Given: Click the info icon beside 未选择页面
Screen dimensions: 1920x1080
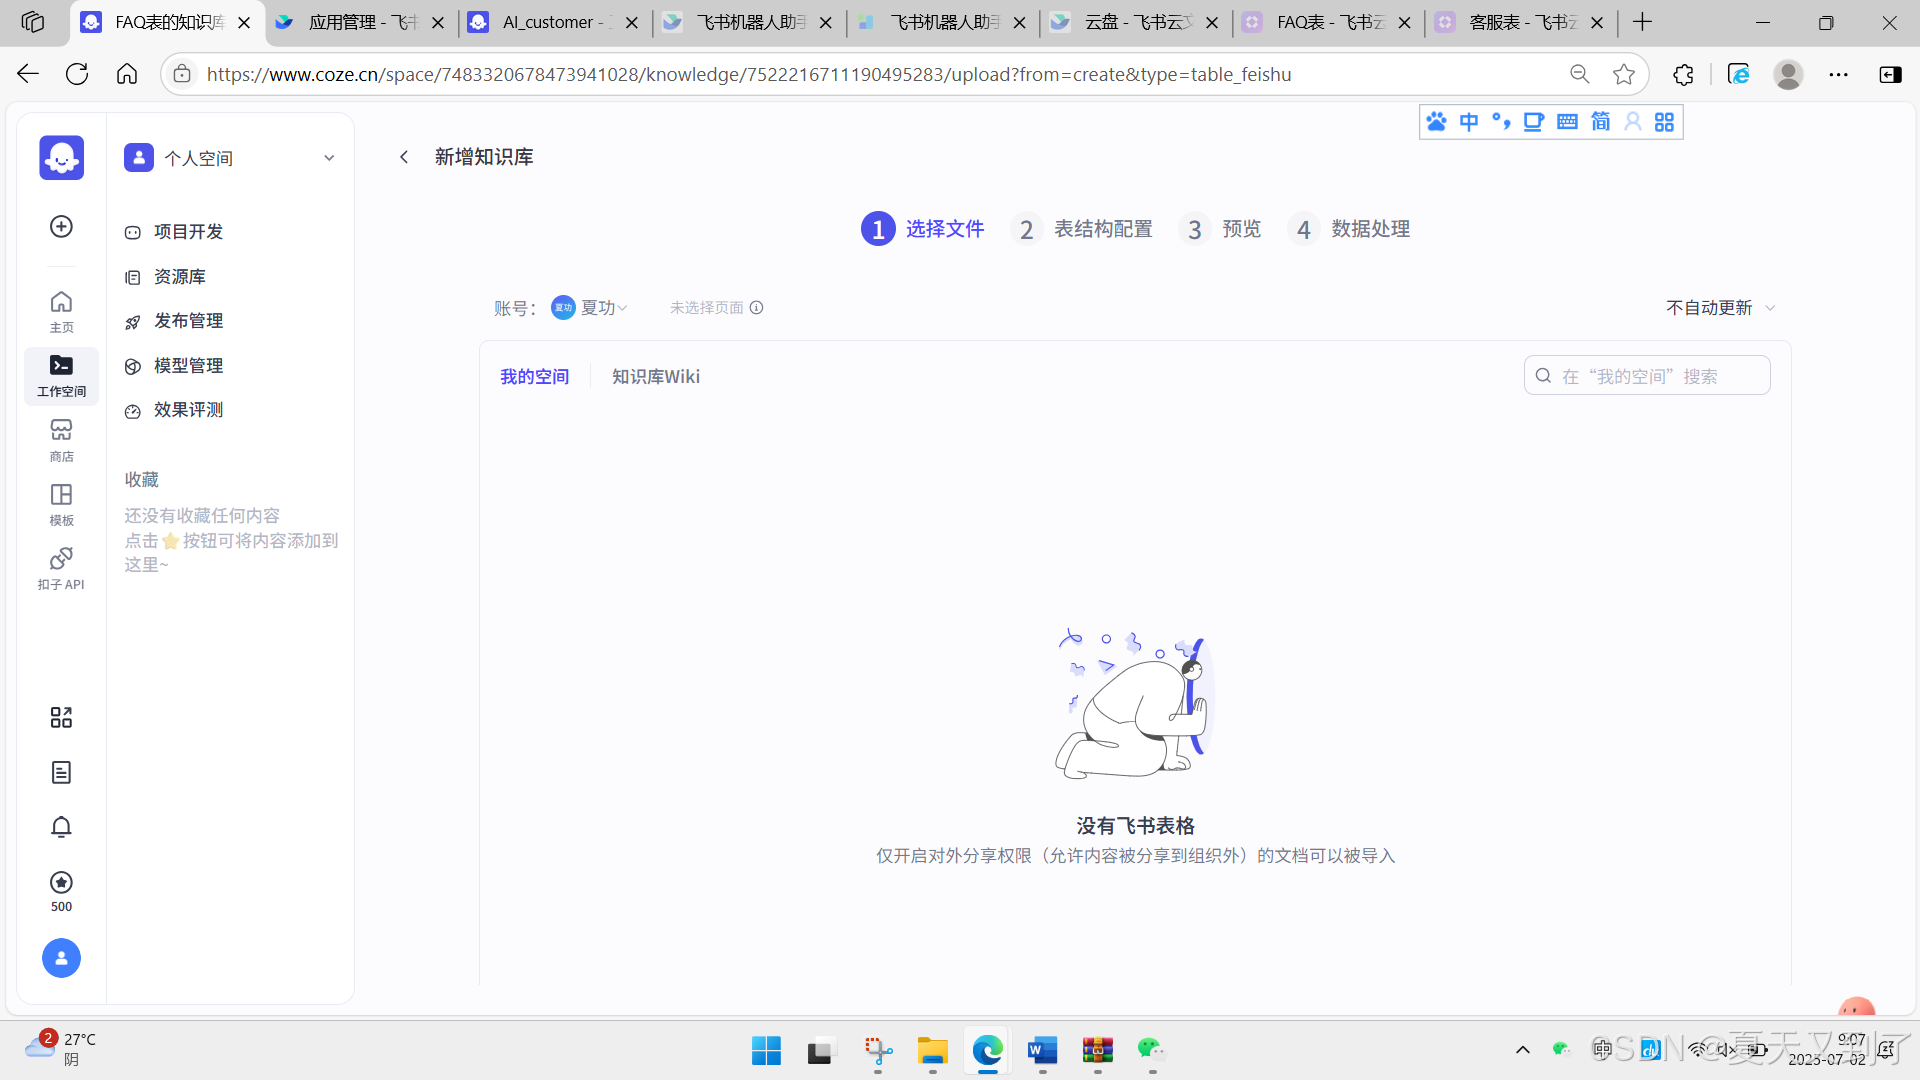Looking at the screenshot, I should click(757, 308).
